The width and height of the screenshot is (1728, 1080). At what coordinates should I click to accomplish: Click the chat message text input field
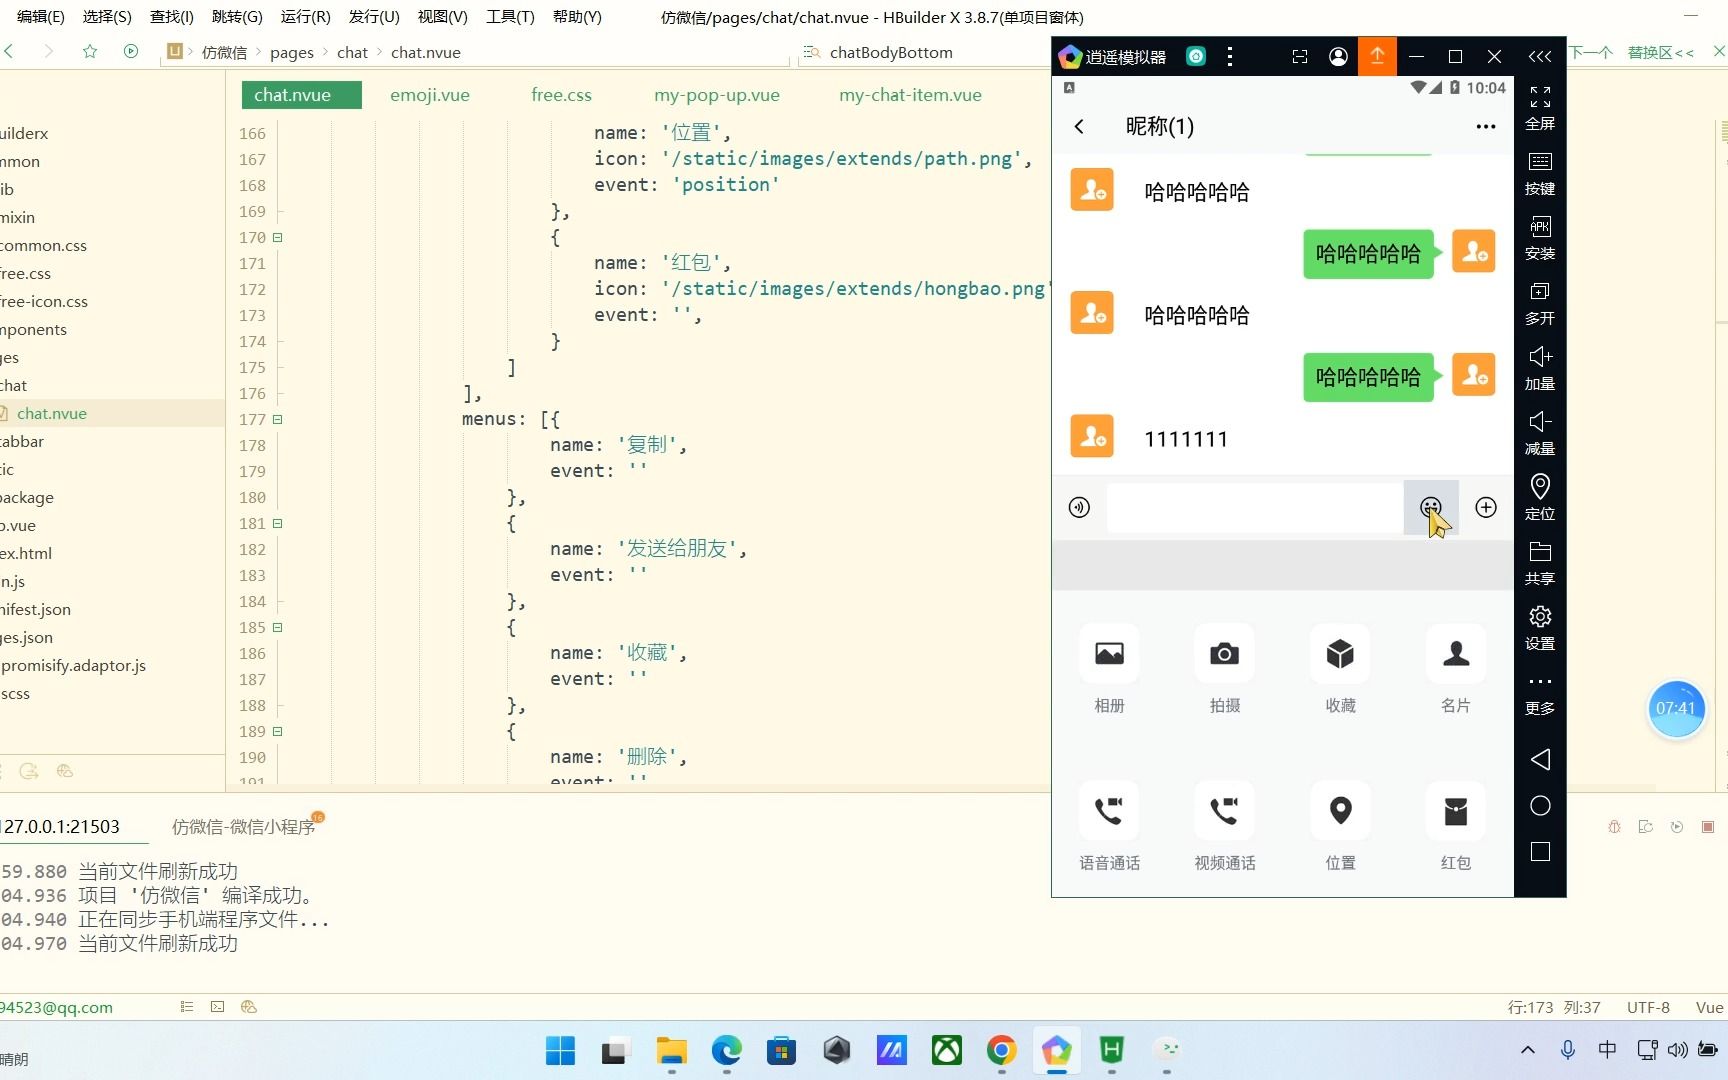pyautogui.click(x=1254, y=507)
